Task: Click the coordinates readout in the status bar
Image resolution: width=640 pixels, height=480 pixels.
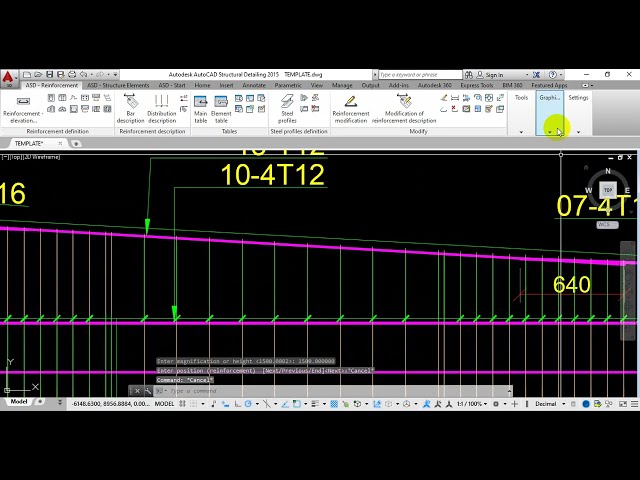Action: tap(111, 404)
